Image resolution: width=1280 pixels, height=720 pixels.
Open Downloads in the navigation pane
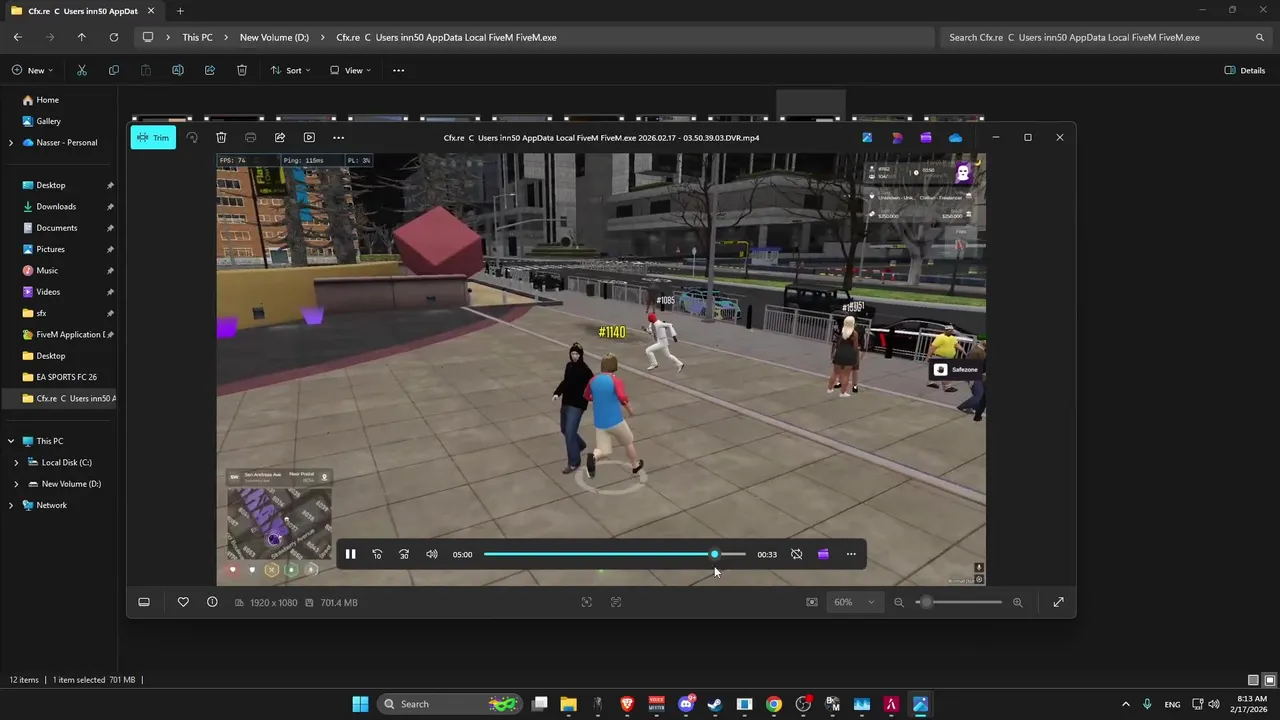56,206
